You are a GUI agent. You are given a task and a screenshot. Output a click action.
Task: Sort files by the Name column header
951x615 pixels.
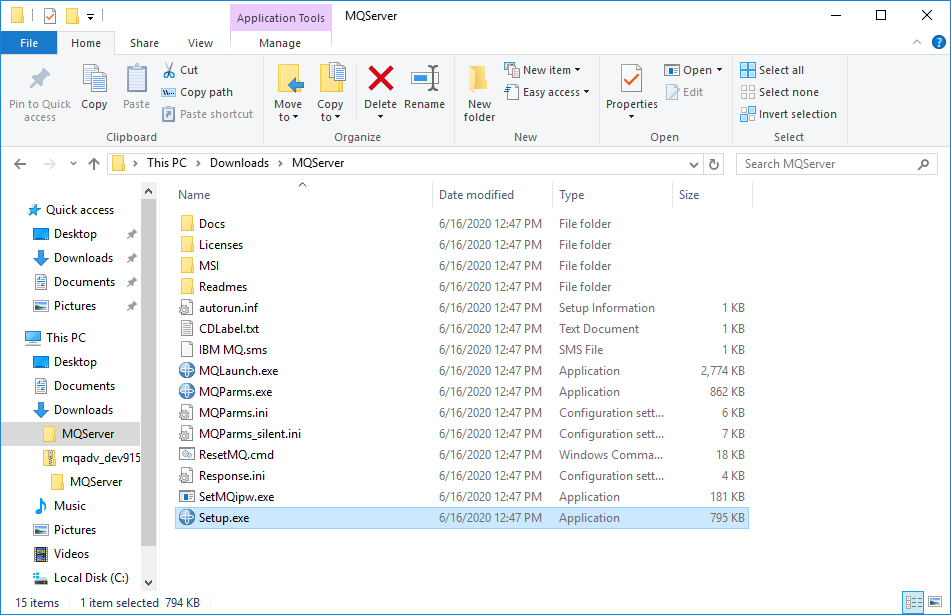tap(303, 195)
